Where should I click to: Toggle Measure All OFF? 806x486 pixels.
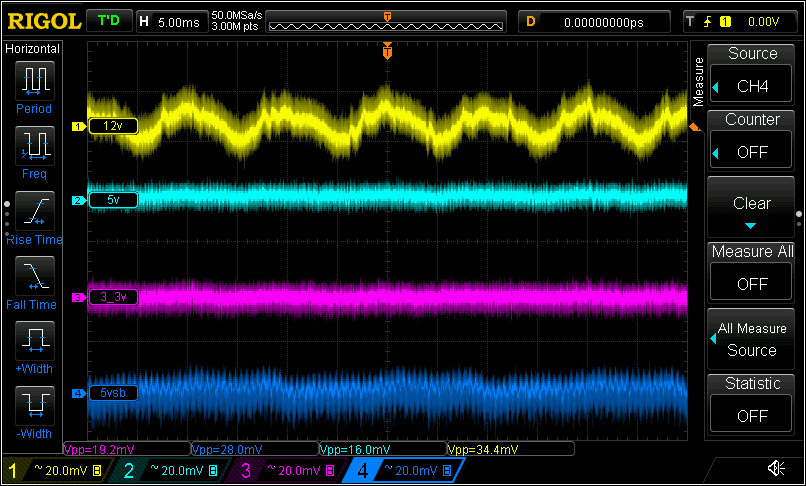point(750,272)
